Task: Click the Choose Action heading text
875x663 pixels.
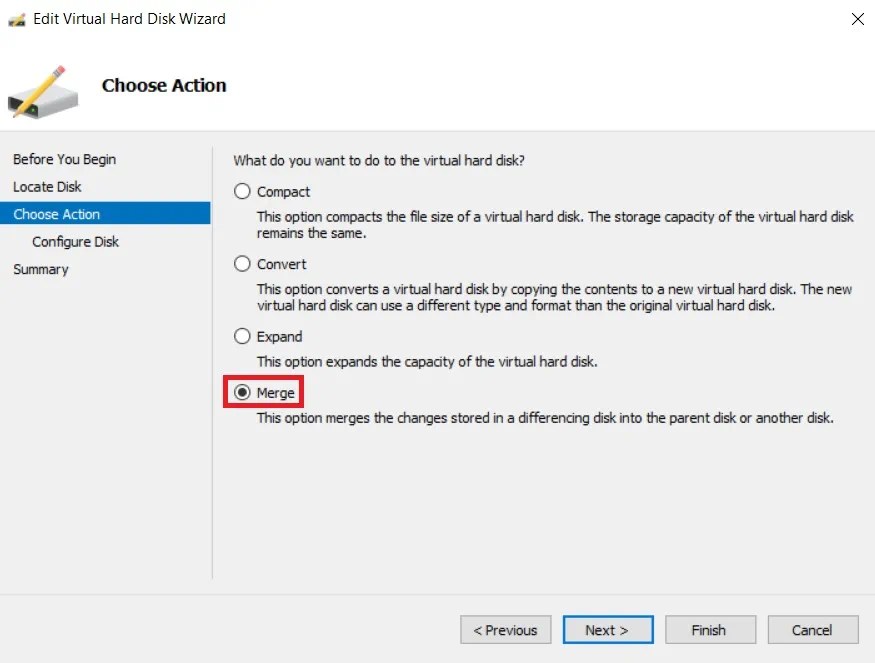Action: click(x=164, y=85)
